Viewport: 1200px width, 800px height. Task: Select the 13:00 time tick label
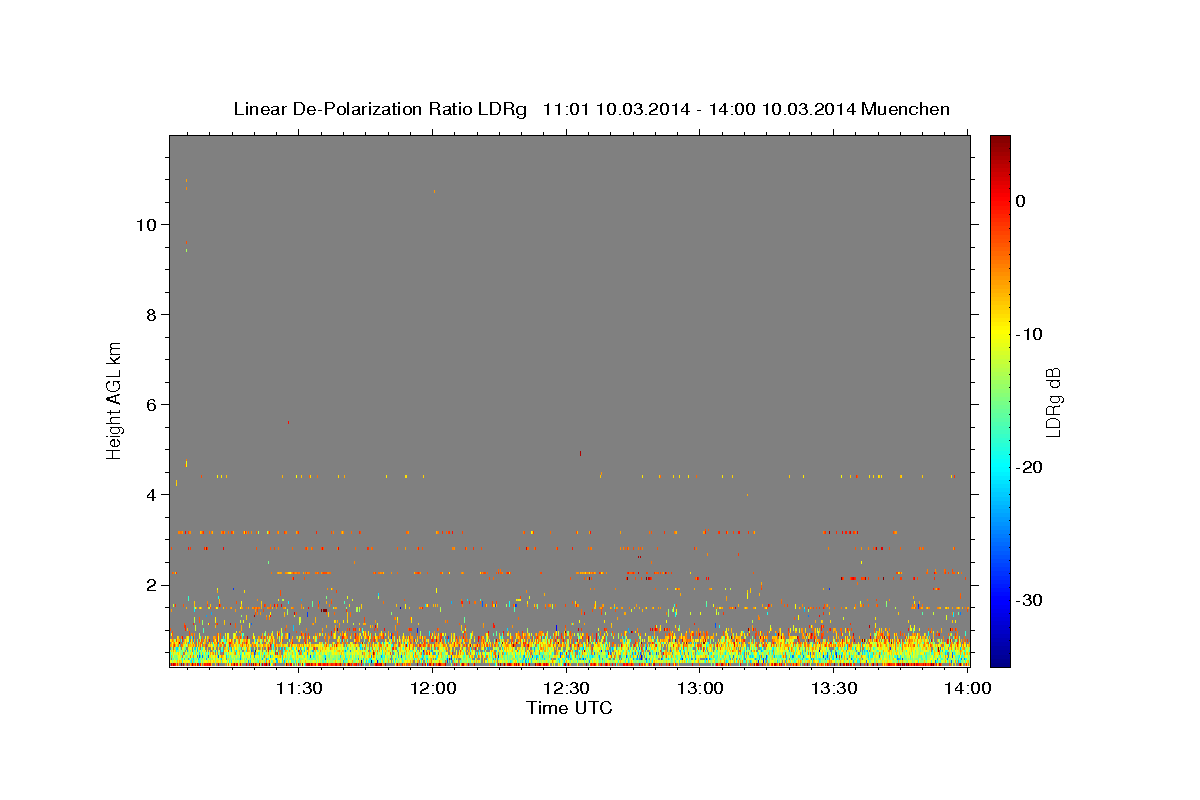pyautogui.click(x=700, y=688)
